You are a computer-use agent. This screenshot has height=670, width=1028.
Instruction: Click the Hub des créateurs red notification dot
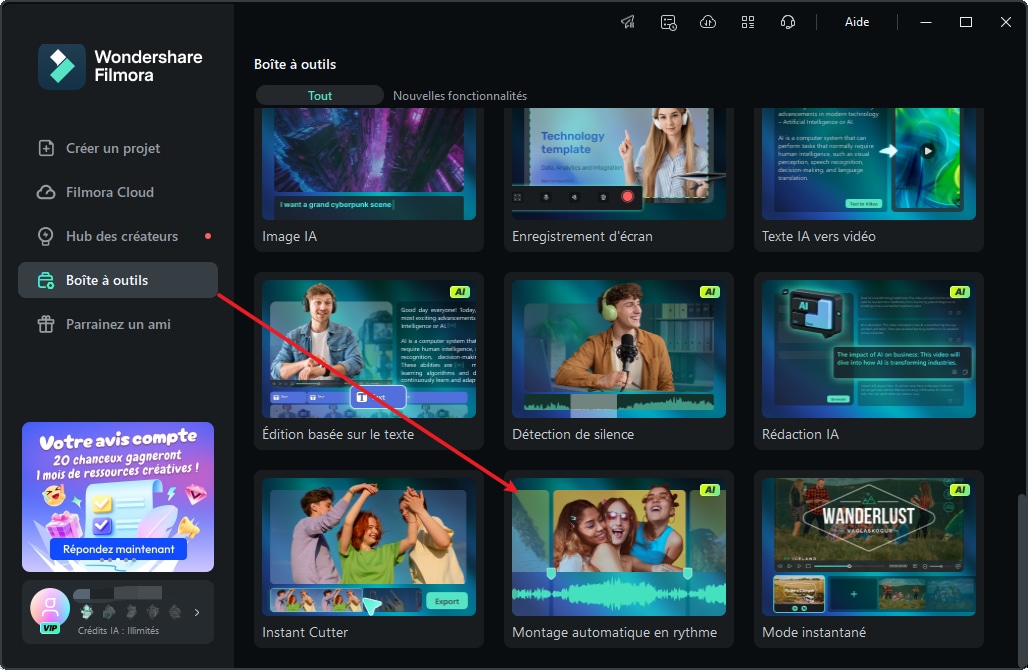coord(208,236)
